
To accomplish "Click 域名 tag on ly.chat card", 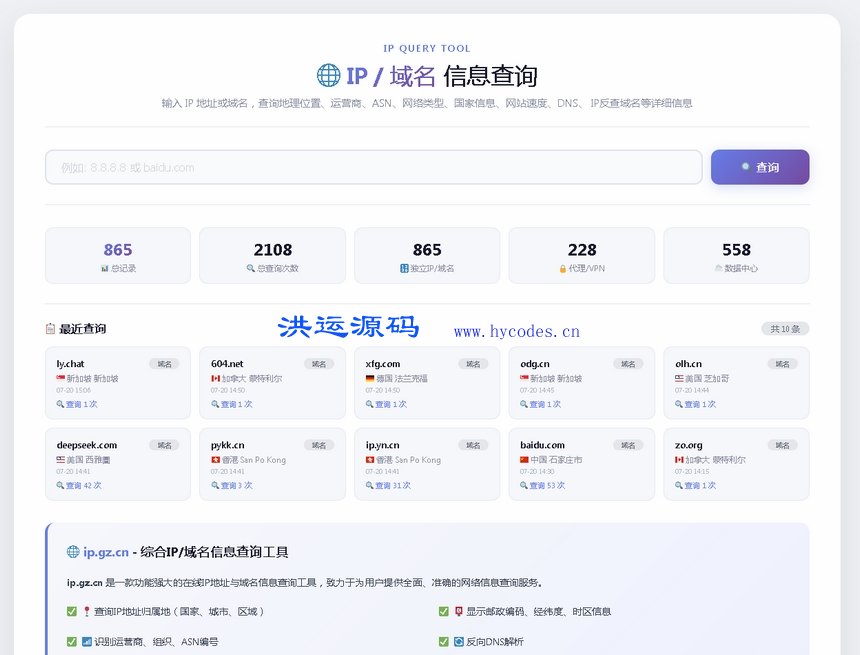I will click(165, 364).
